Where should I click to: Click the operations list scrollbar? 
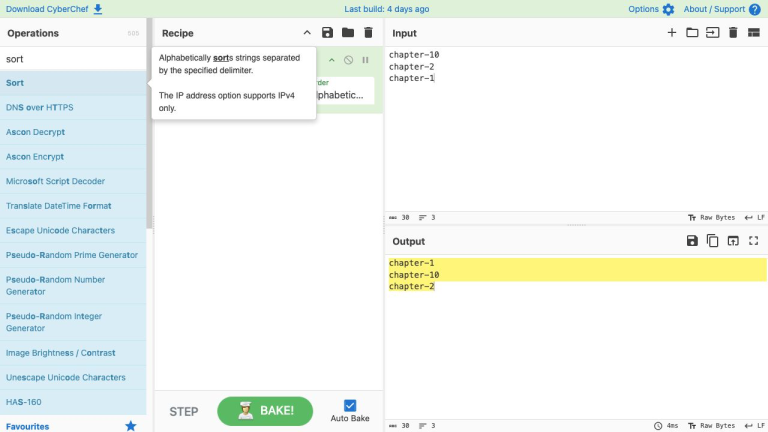[149, 122]
